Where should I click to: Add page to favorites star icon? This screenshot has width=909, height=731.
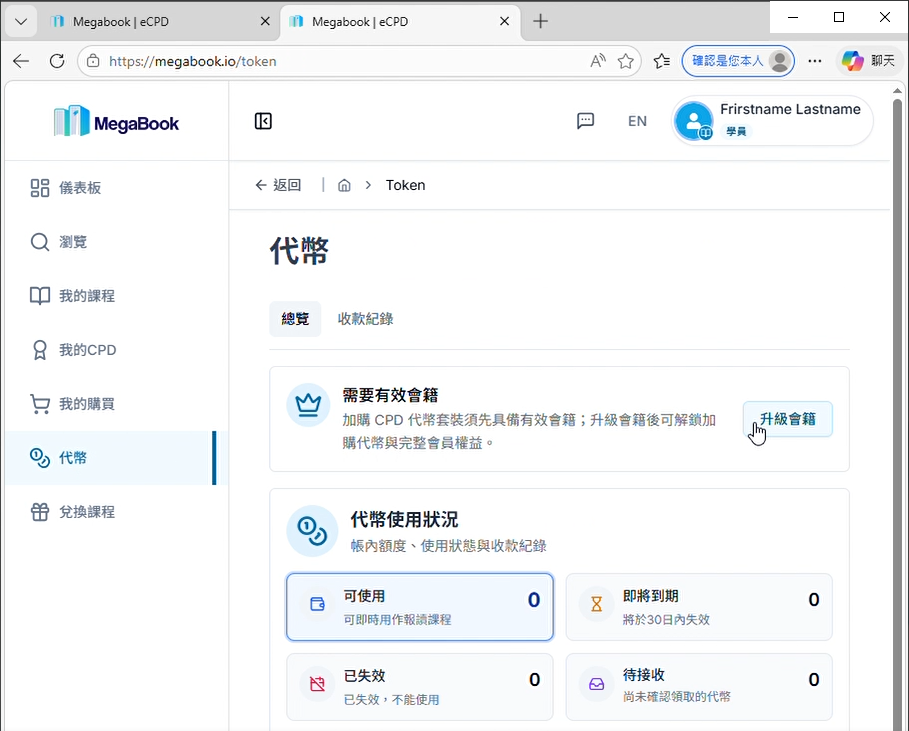click(626, 61)
